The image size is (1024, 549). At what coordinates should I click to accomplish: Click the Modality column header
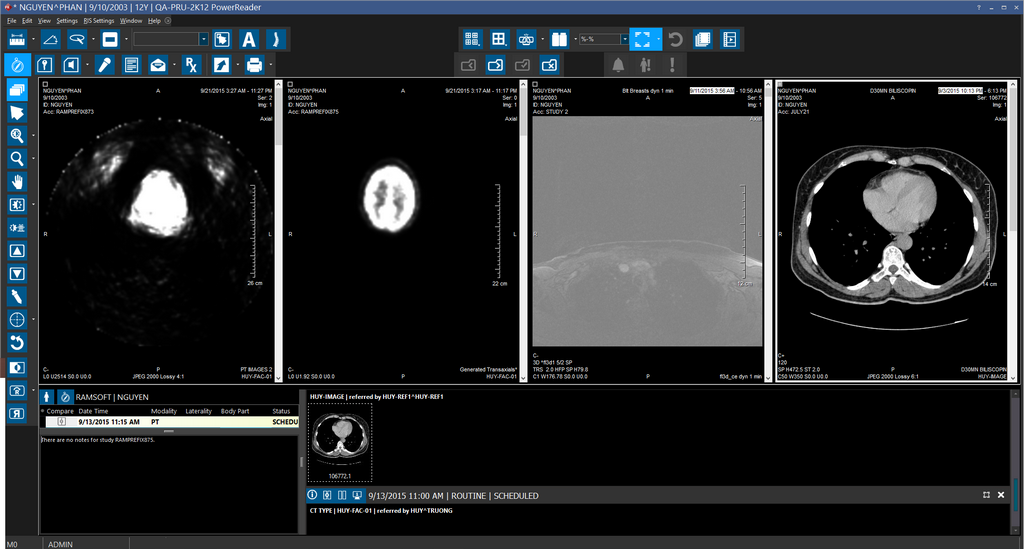pos(164,411)
